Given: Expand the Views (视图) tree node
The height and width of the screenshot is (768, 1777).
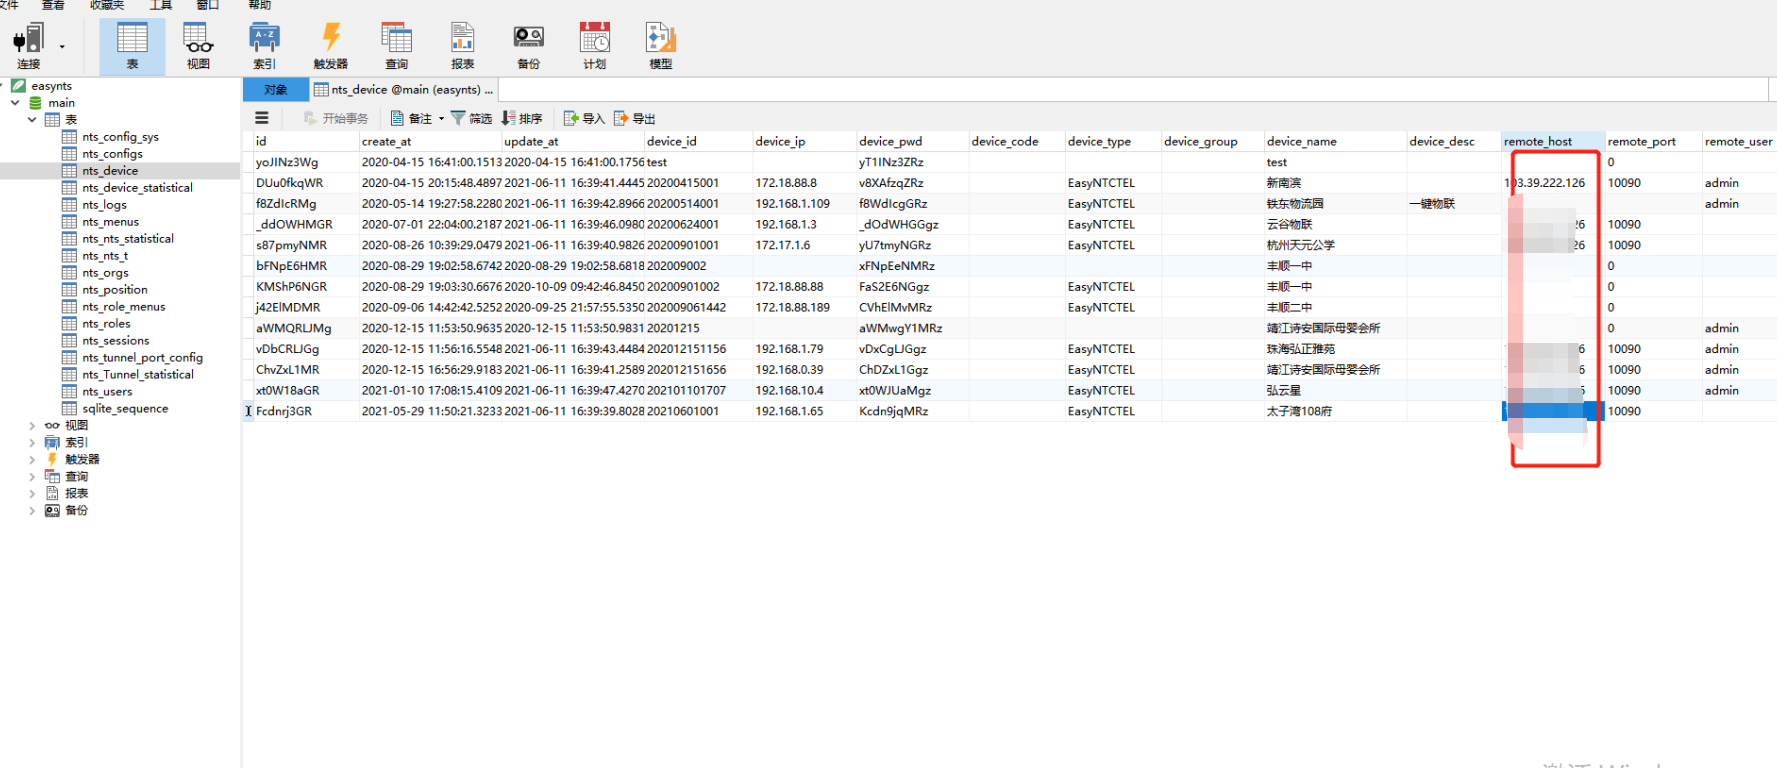Looking at the screenshot, I should [x=32, y=425].
